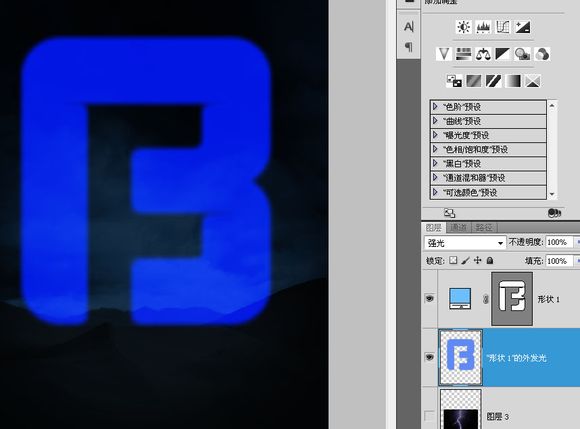Expand the "黑白"预设 group
The image size is (580, 429).
coord(435,163)
